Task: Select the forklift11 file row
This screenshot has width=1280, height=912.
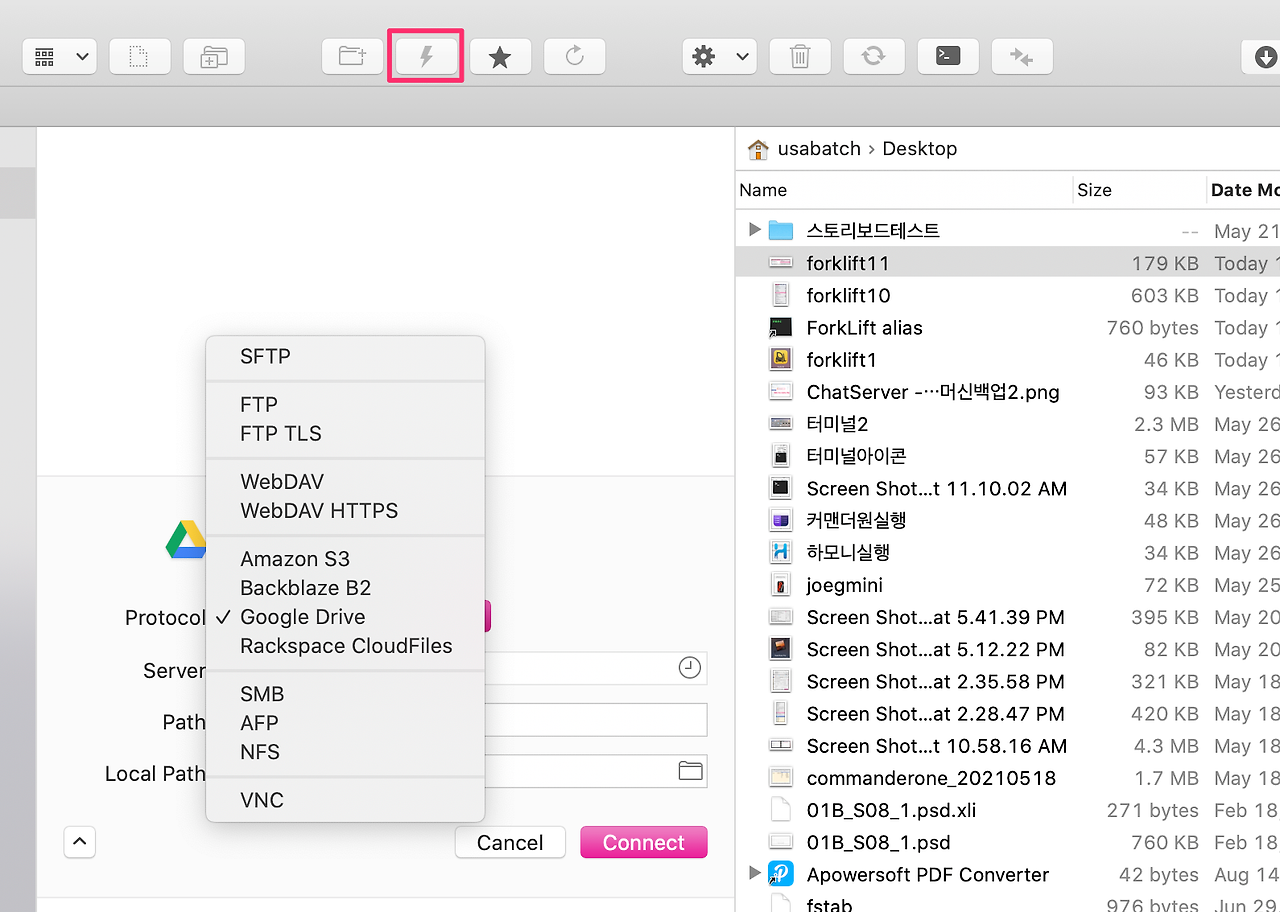Action: 1008,263
